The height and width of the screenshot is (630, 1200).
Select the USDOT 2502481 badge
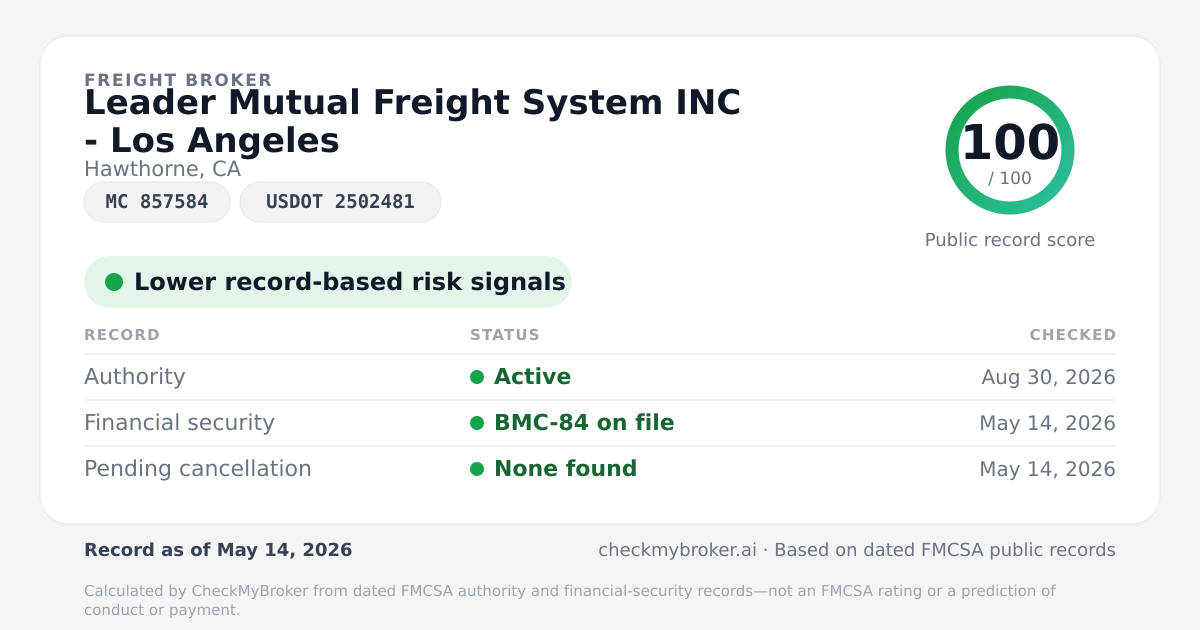pos(340,202)
